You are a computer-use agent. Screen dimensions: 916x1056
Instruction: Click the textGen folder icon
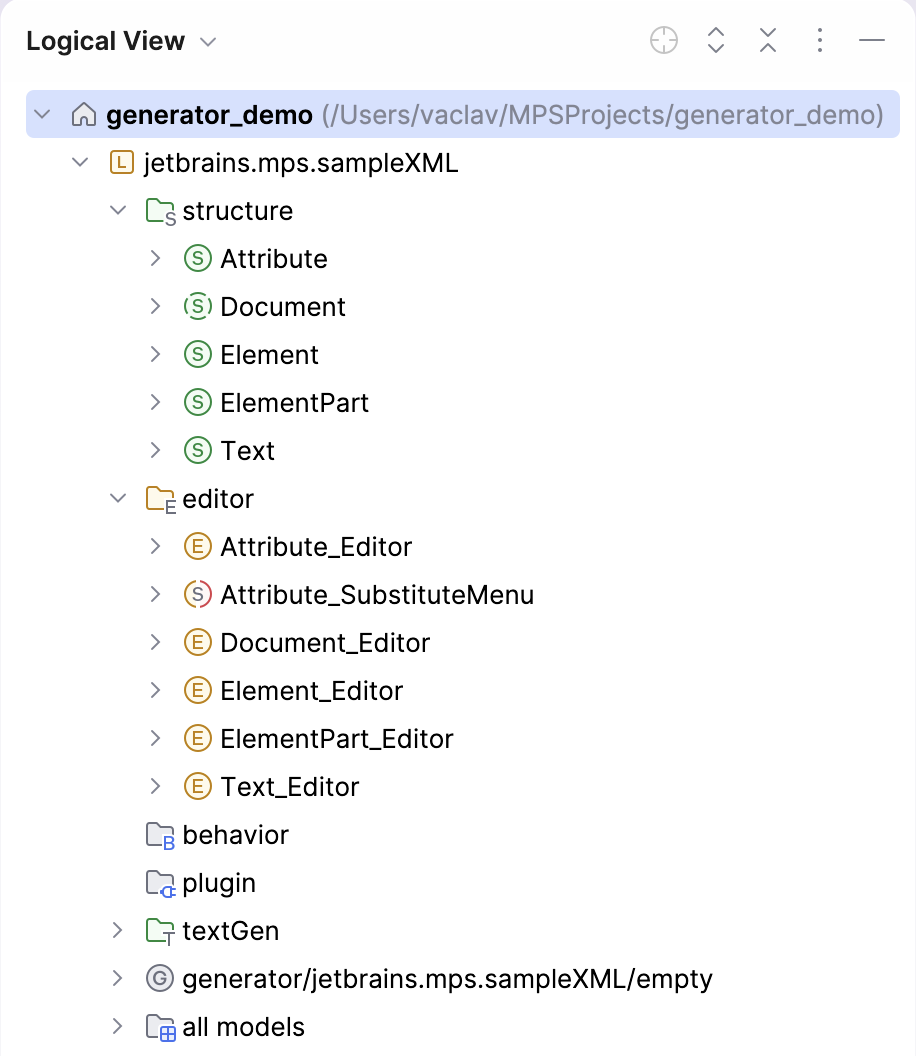point(161,931)
